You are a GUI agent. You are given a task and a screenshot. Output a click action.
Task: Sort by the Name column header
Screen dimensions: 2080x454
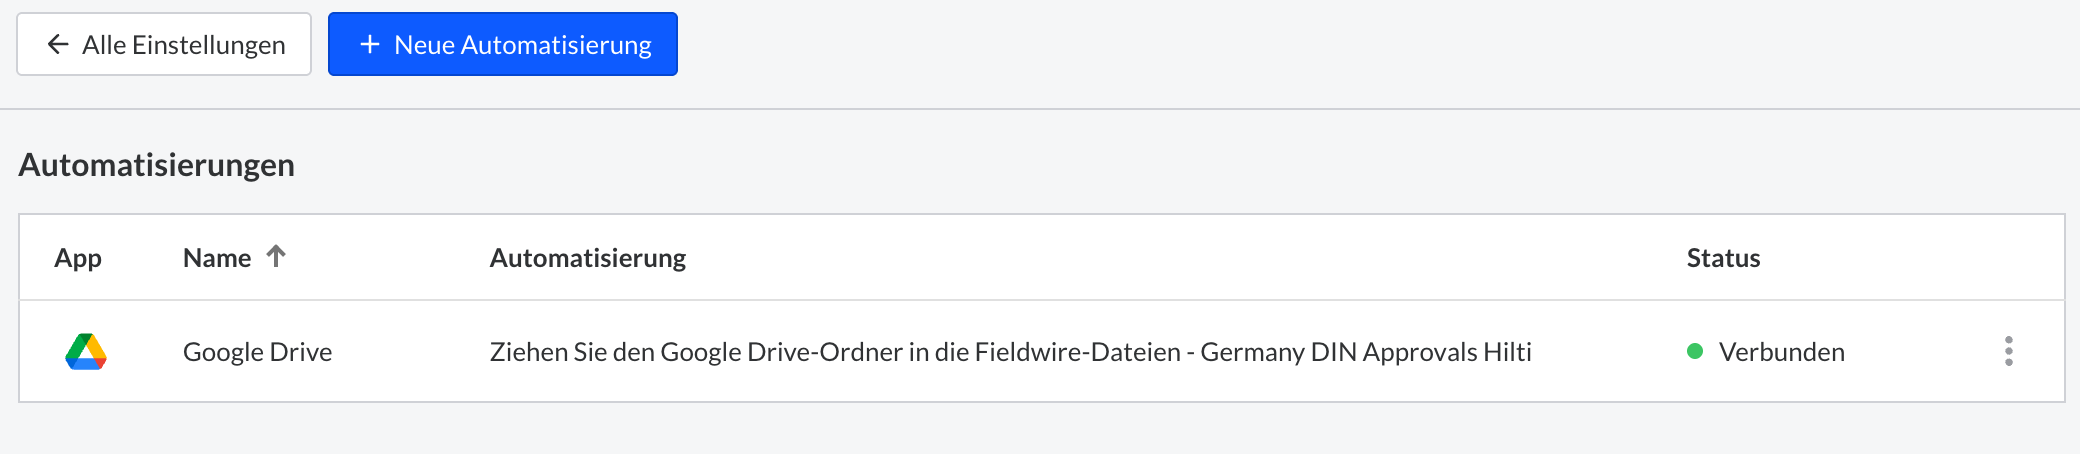217,258
